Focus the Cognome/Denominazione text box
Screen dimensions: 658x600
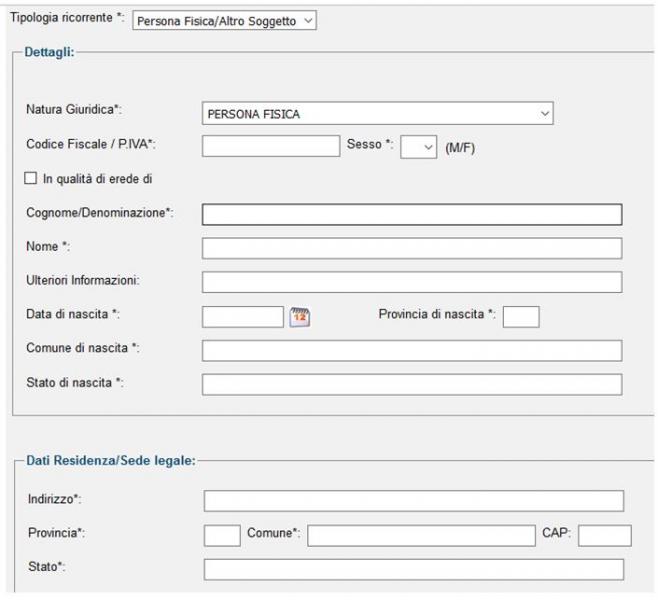click(x=412, y=215)
